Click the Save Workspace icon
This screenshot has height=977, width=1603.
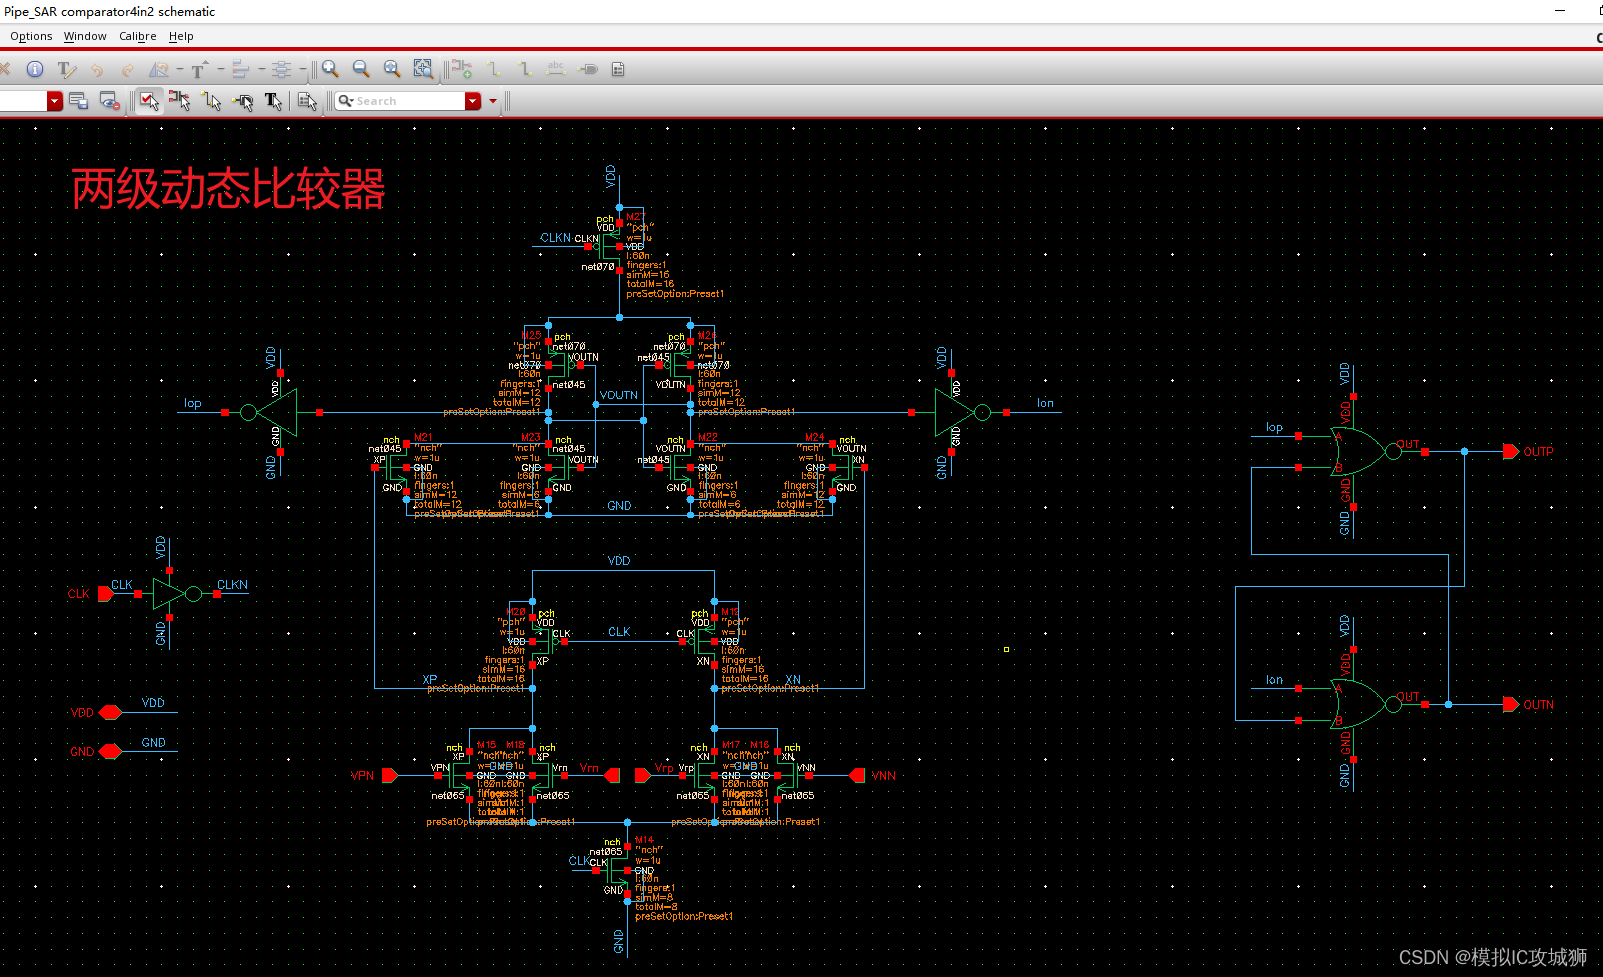click(x=79, y=101)
